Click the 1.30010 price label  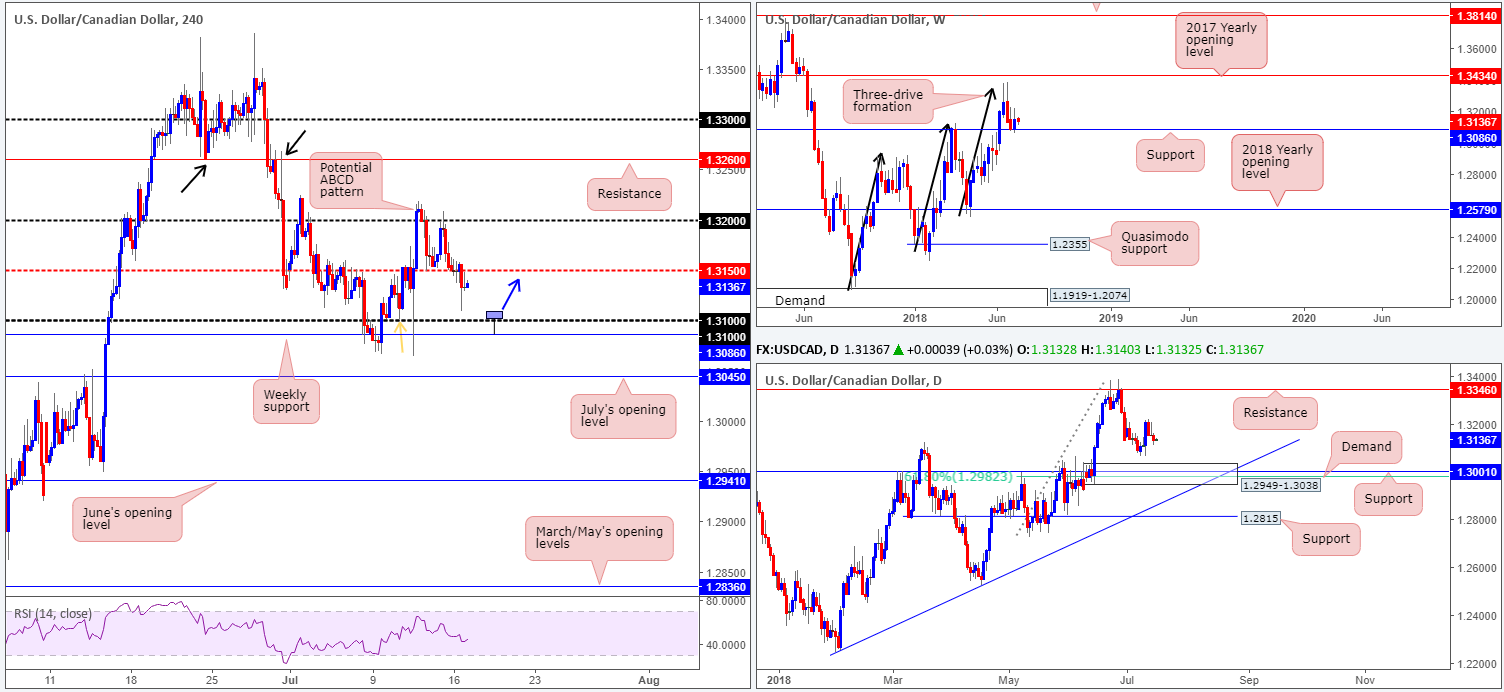1476,471
